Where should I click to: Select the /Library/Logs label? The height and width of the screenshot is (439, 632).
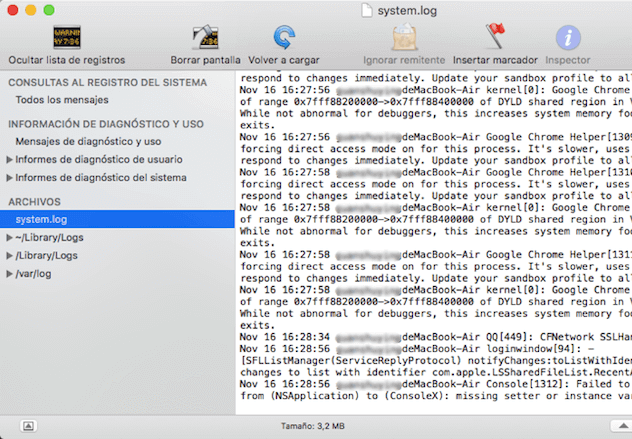coord(46,256)
